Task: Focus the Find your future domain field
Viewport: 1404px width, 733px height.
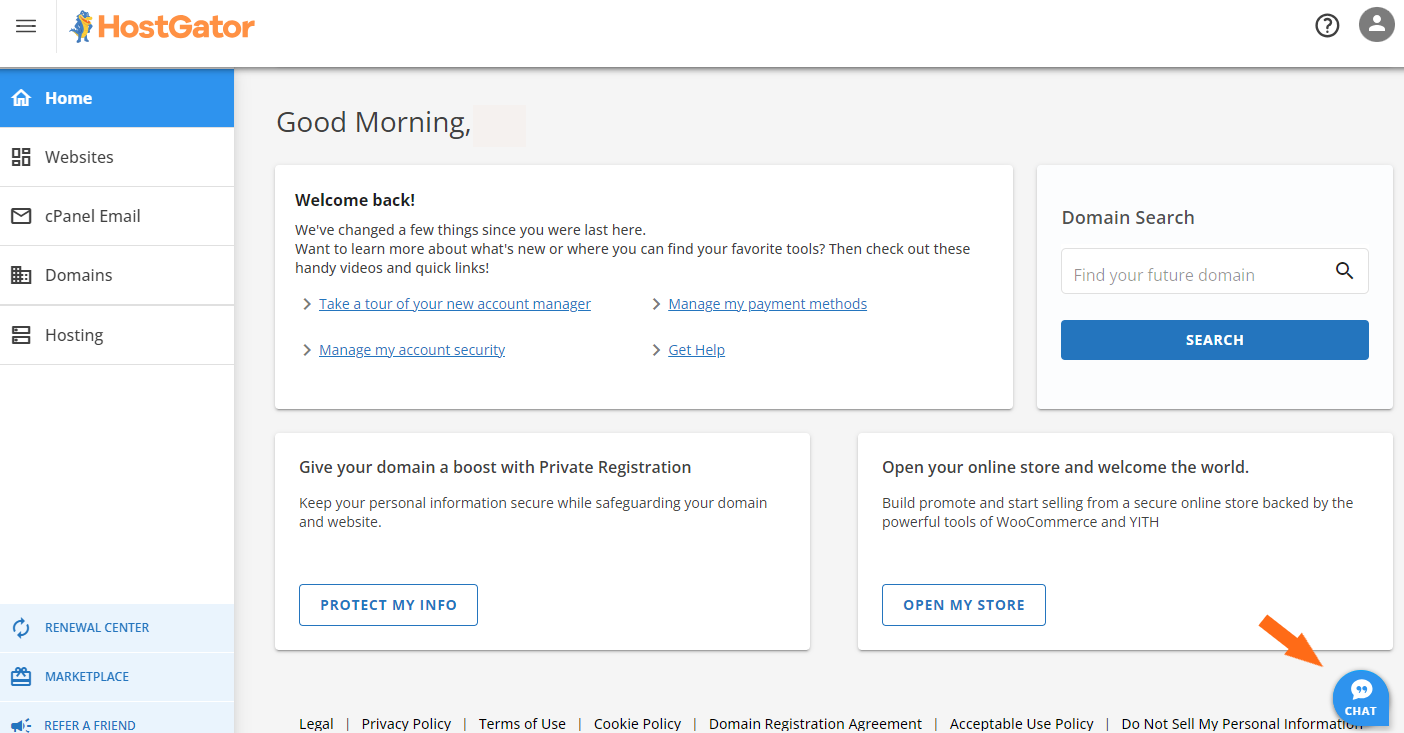Action: (x=1195, y=274)
